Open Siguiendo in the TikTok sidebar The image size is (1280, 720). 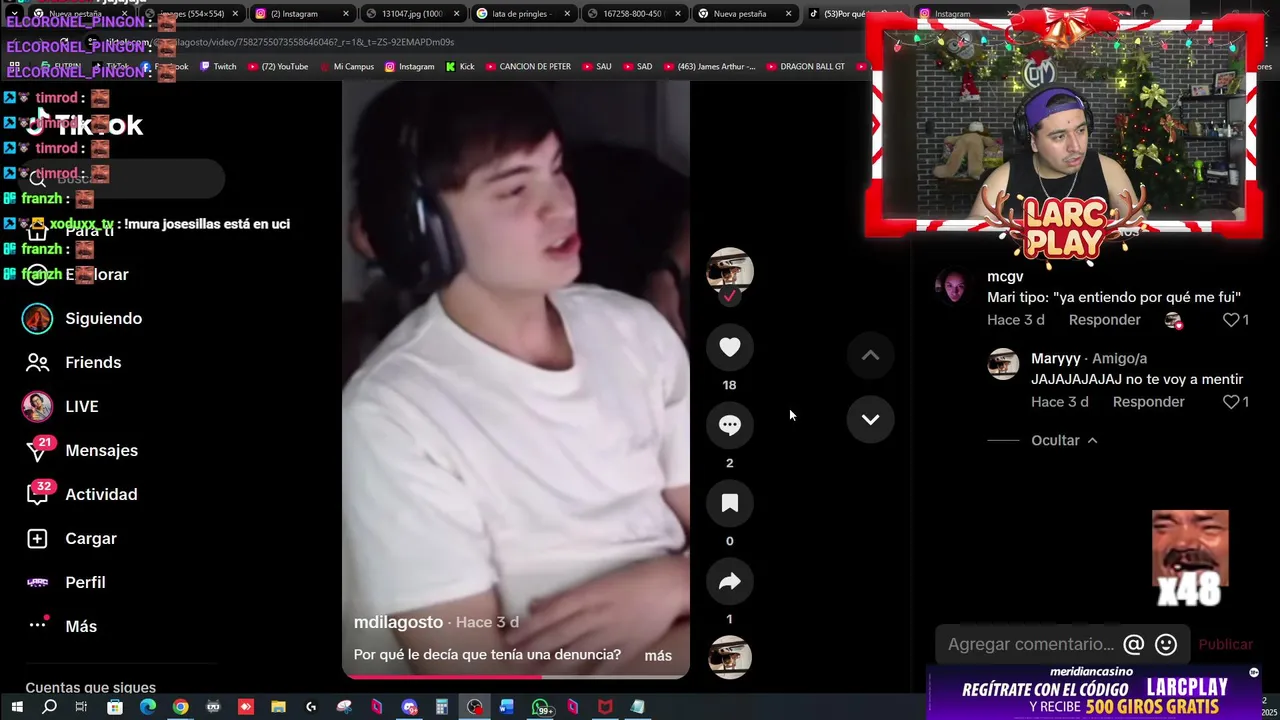tap(104, 318)
